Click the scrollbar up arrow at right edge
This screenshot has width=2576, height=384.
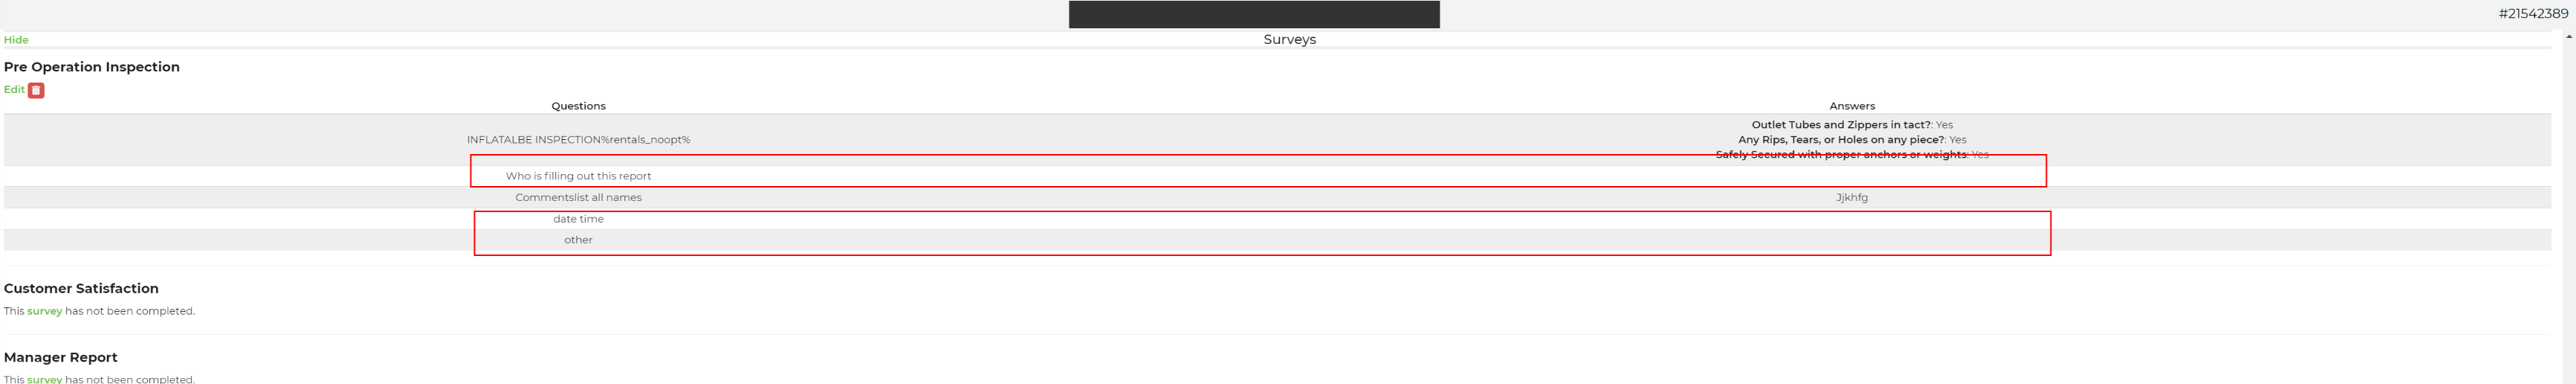coord(2568,37)
